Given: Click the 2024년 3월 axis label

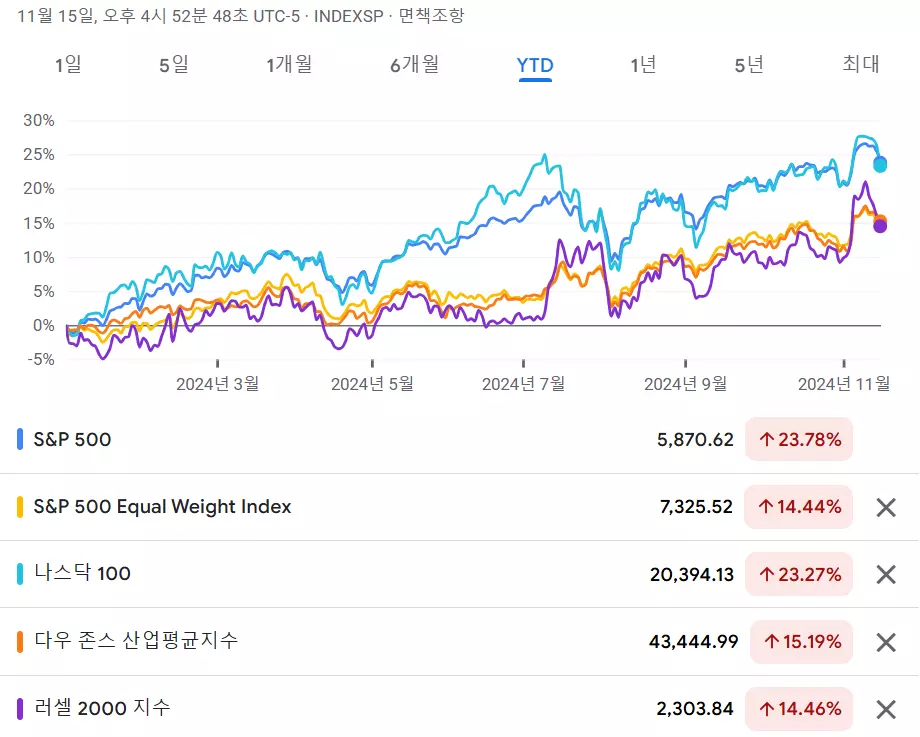Looking at the screenshot, I should point(218,384).
